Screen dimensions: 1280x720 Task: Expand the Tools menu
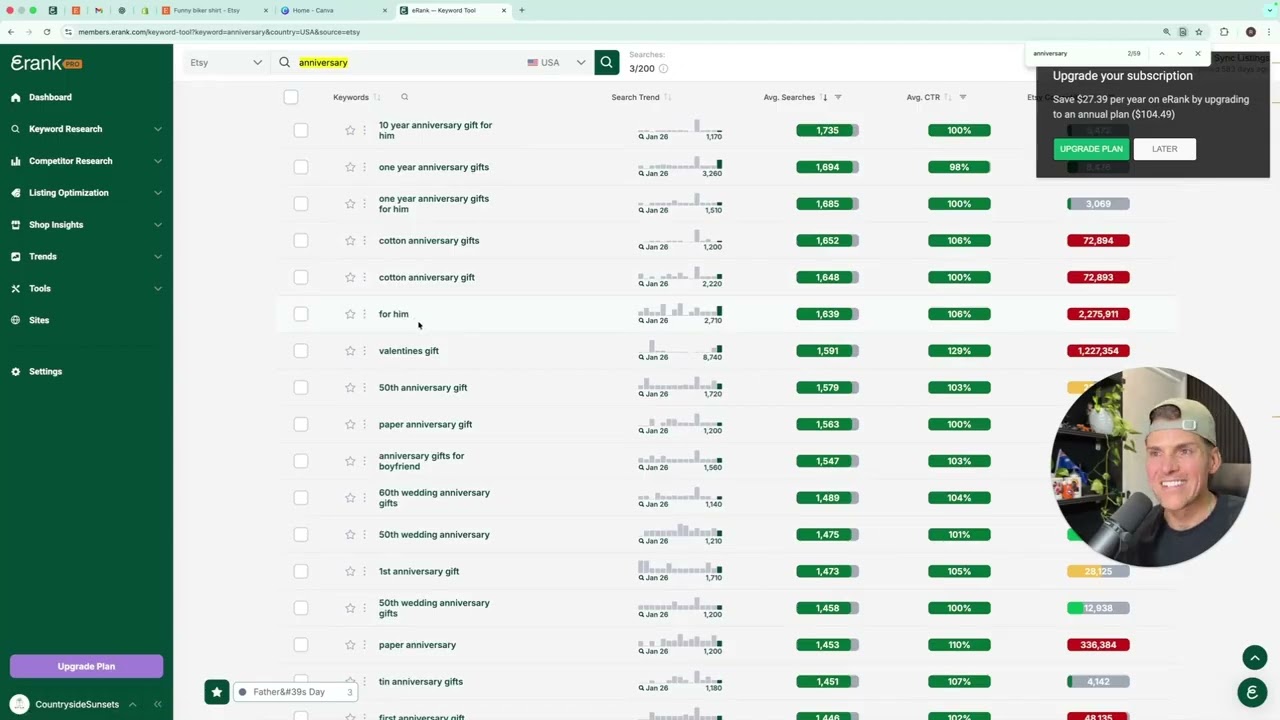[x=86, y=289]
